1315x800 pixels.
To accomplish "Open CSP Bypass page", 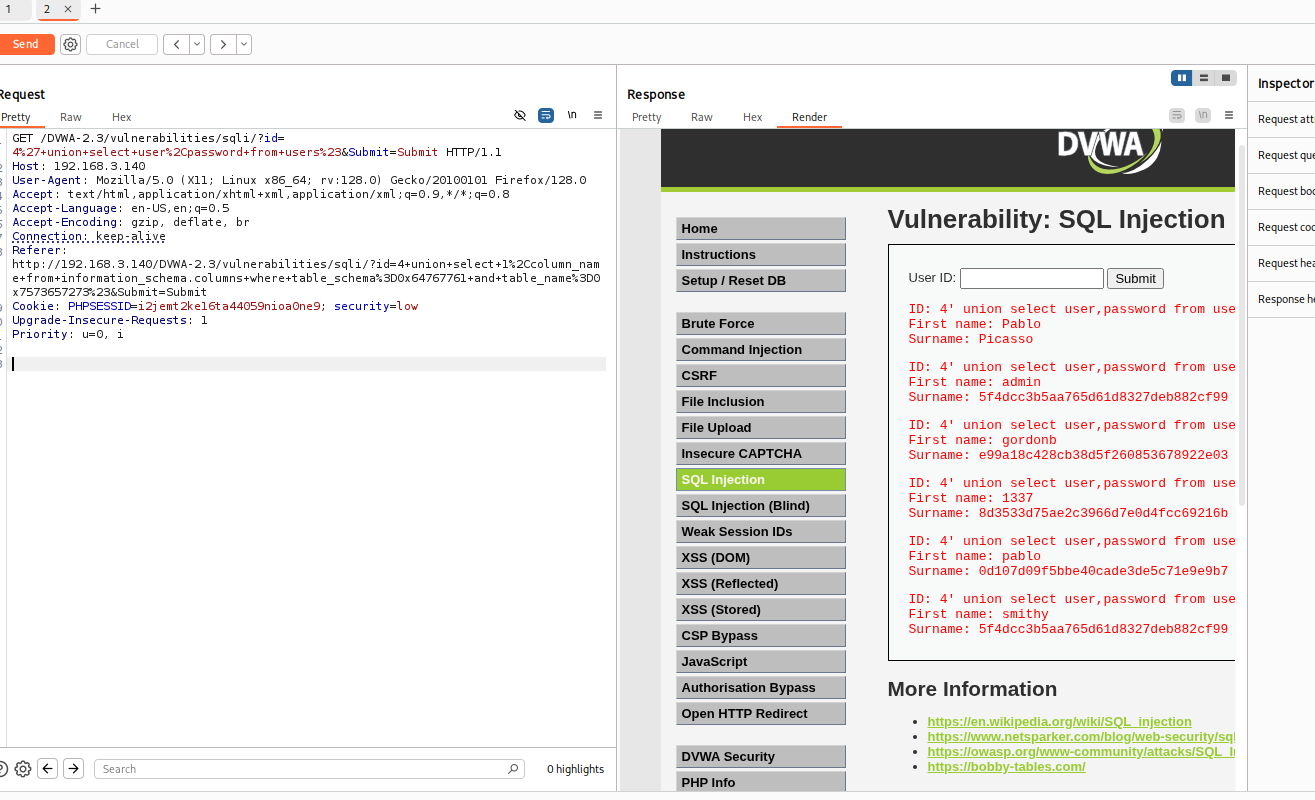I will 761,635.
